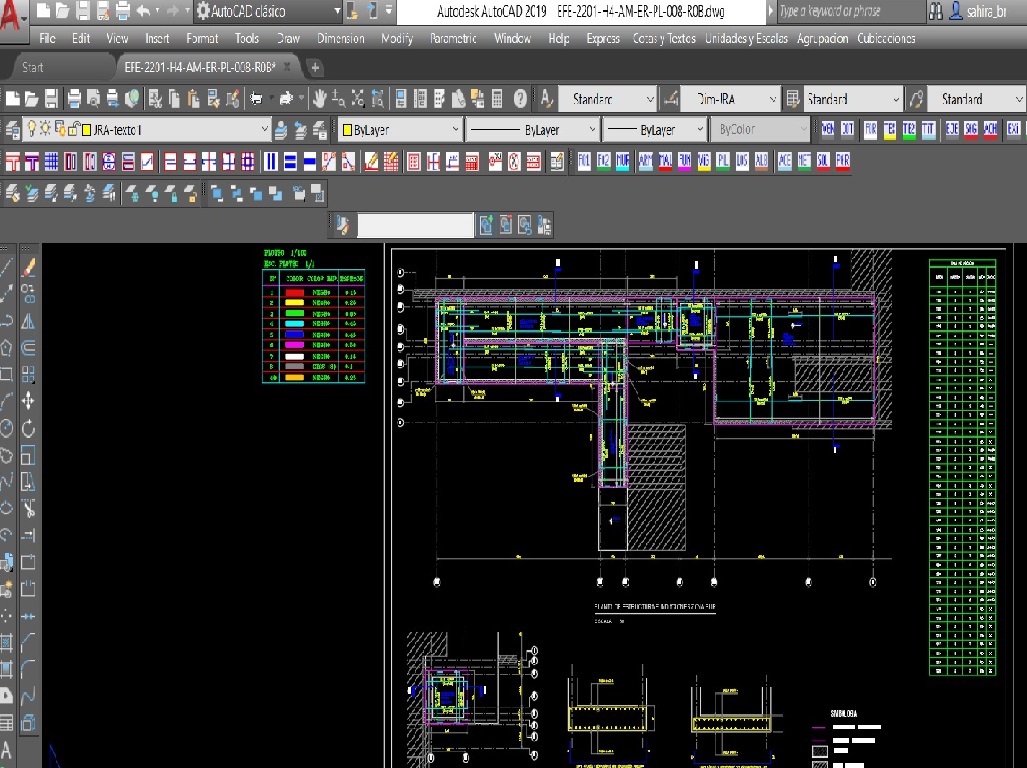Toggle layer lock padlock icon
Screen dimensions: 1027x768
pos(74,130)
